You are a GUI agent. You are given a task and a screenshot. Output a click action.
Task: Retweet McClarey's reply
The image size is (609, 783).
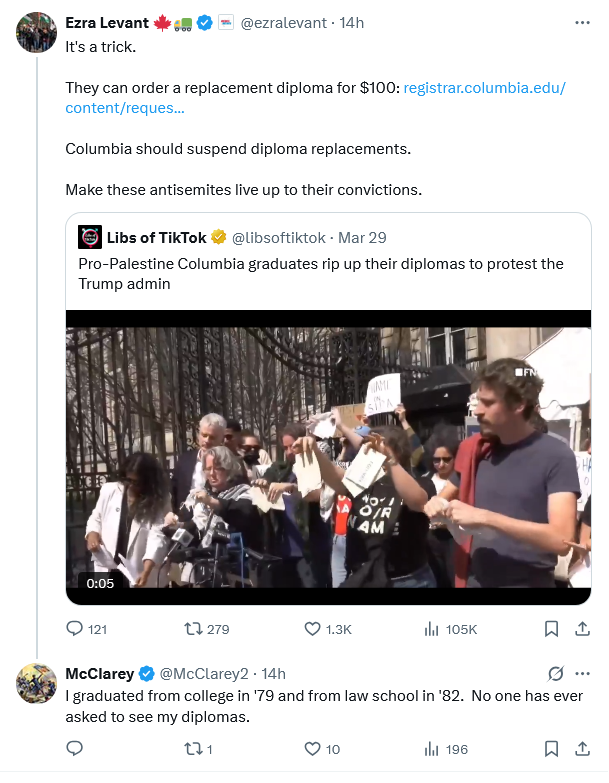click(193, 748)
